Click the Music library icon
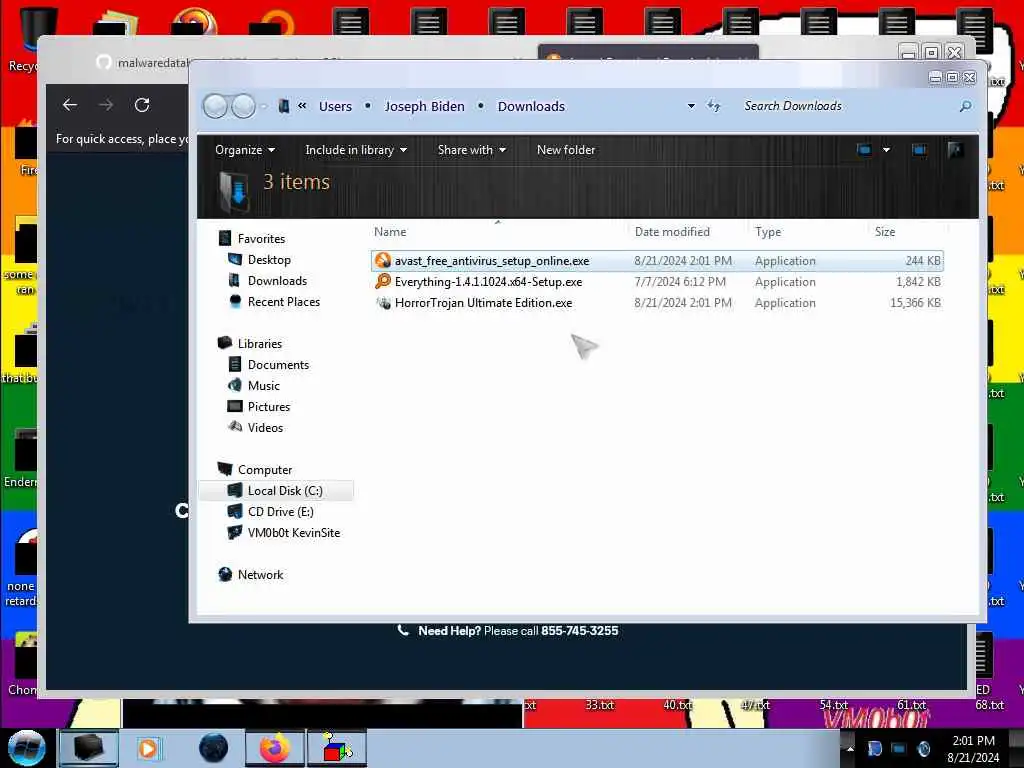 [x=235, y=385]
